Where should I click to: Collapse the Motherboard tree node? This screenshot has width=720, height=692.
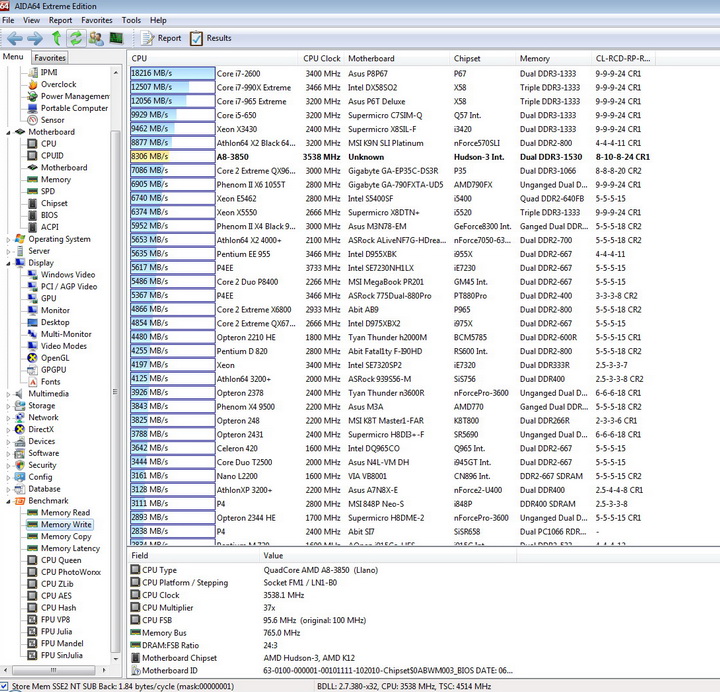pos(8,132)
